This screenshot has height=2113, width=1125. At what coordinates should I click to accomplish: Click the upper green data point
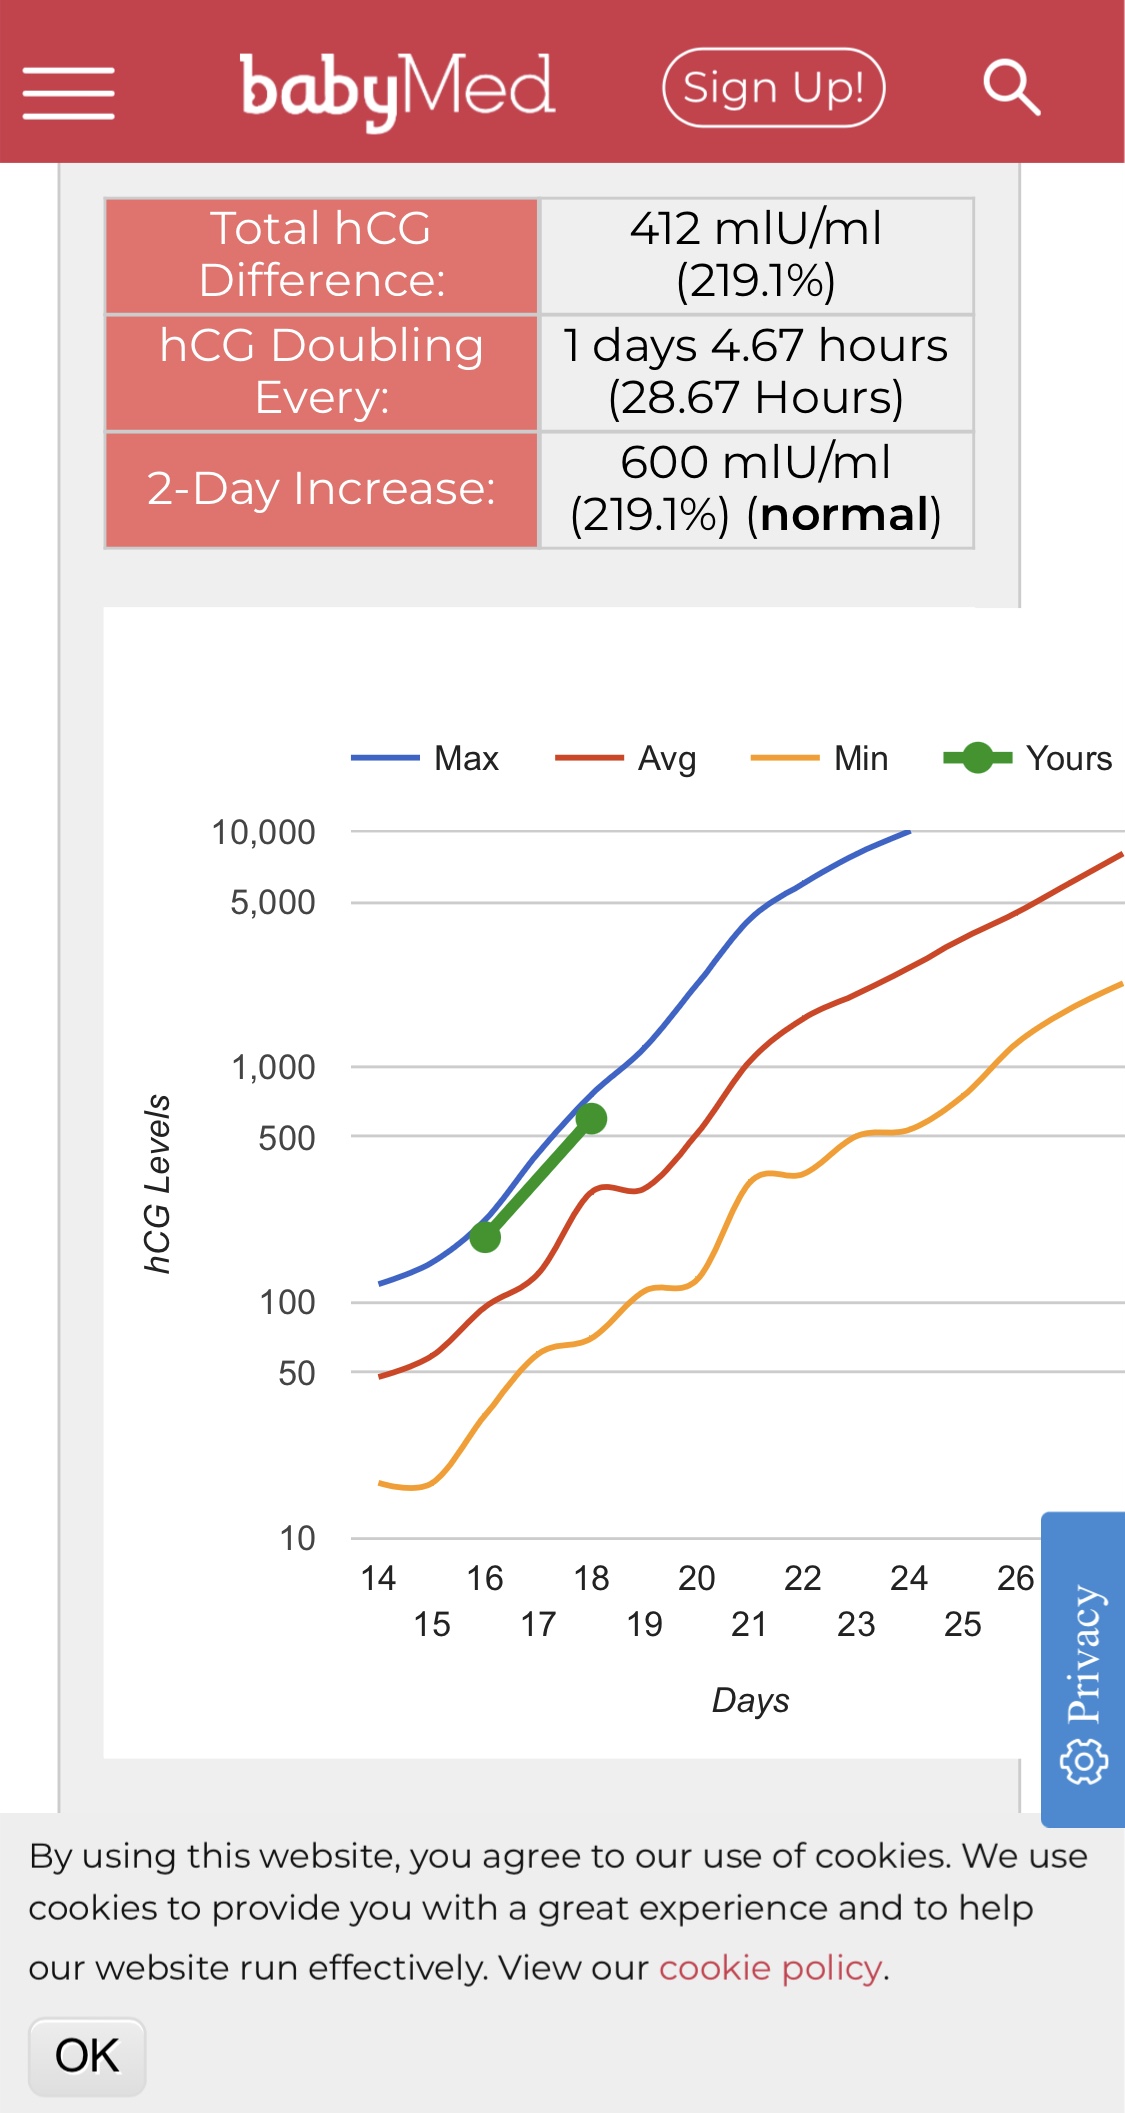591,1118
